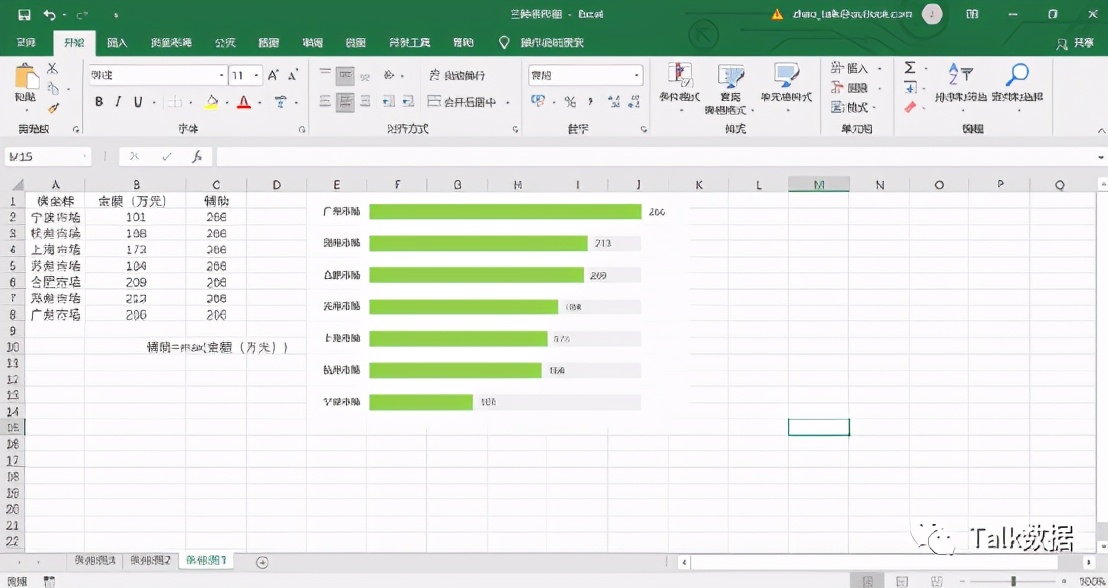Click the Name Box showing M15

click(45, 157)
